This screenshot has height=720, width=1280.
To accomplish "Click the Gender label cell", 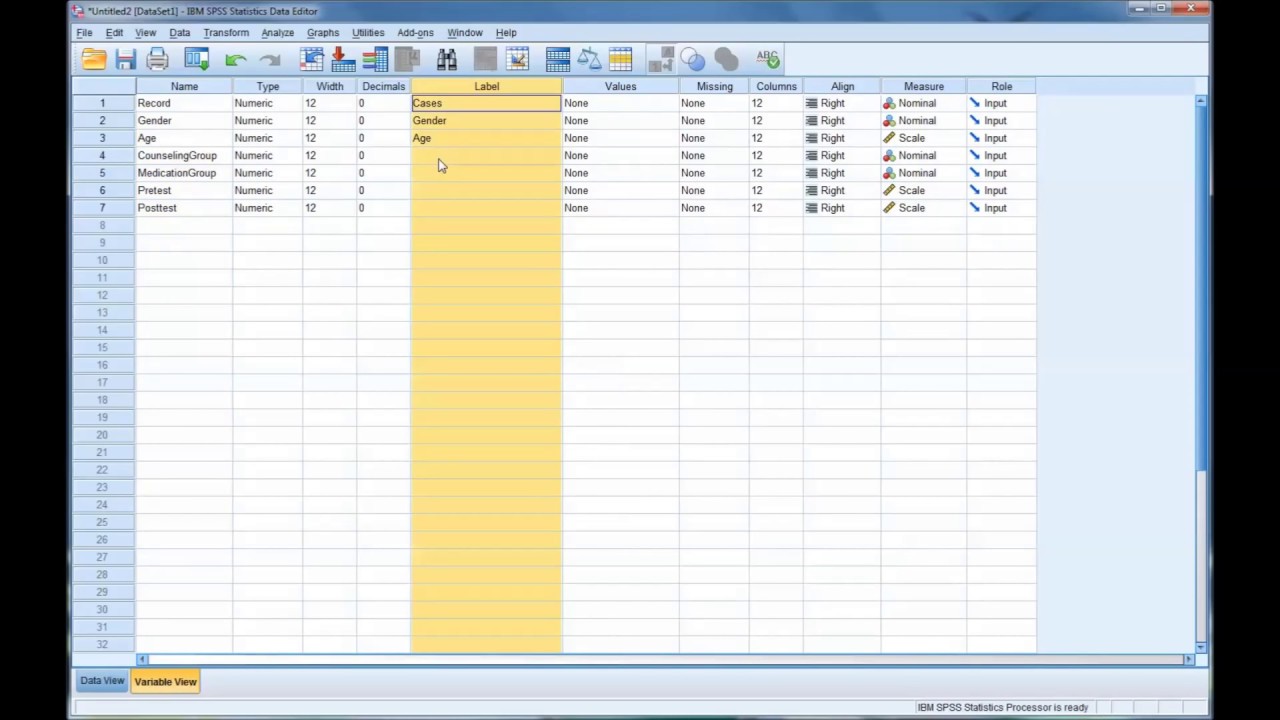I will coord(486,120).
